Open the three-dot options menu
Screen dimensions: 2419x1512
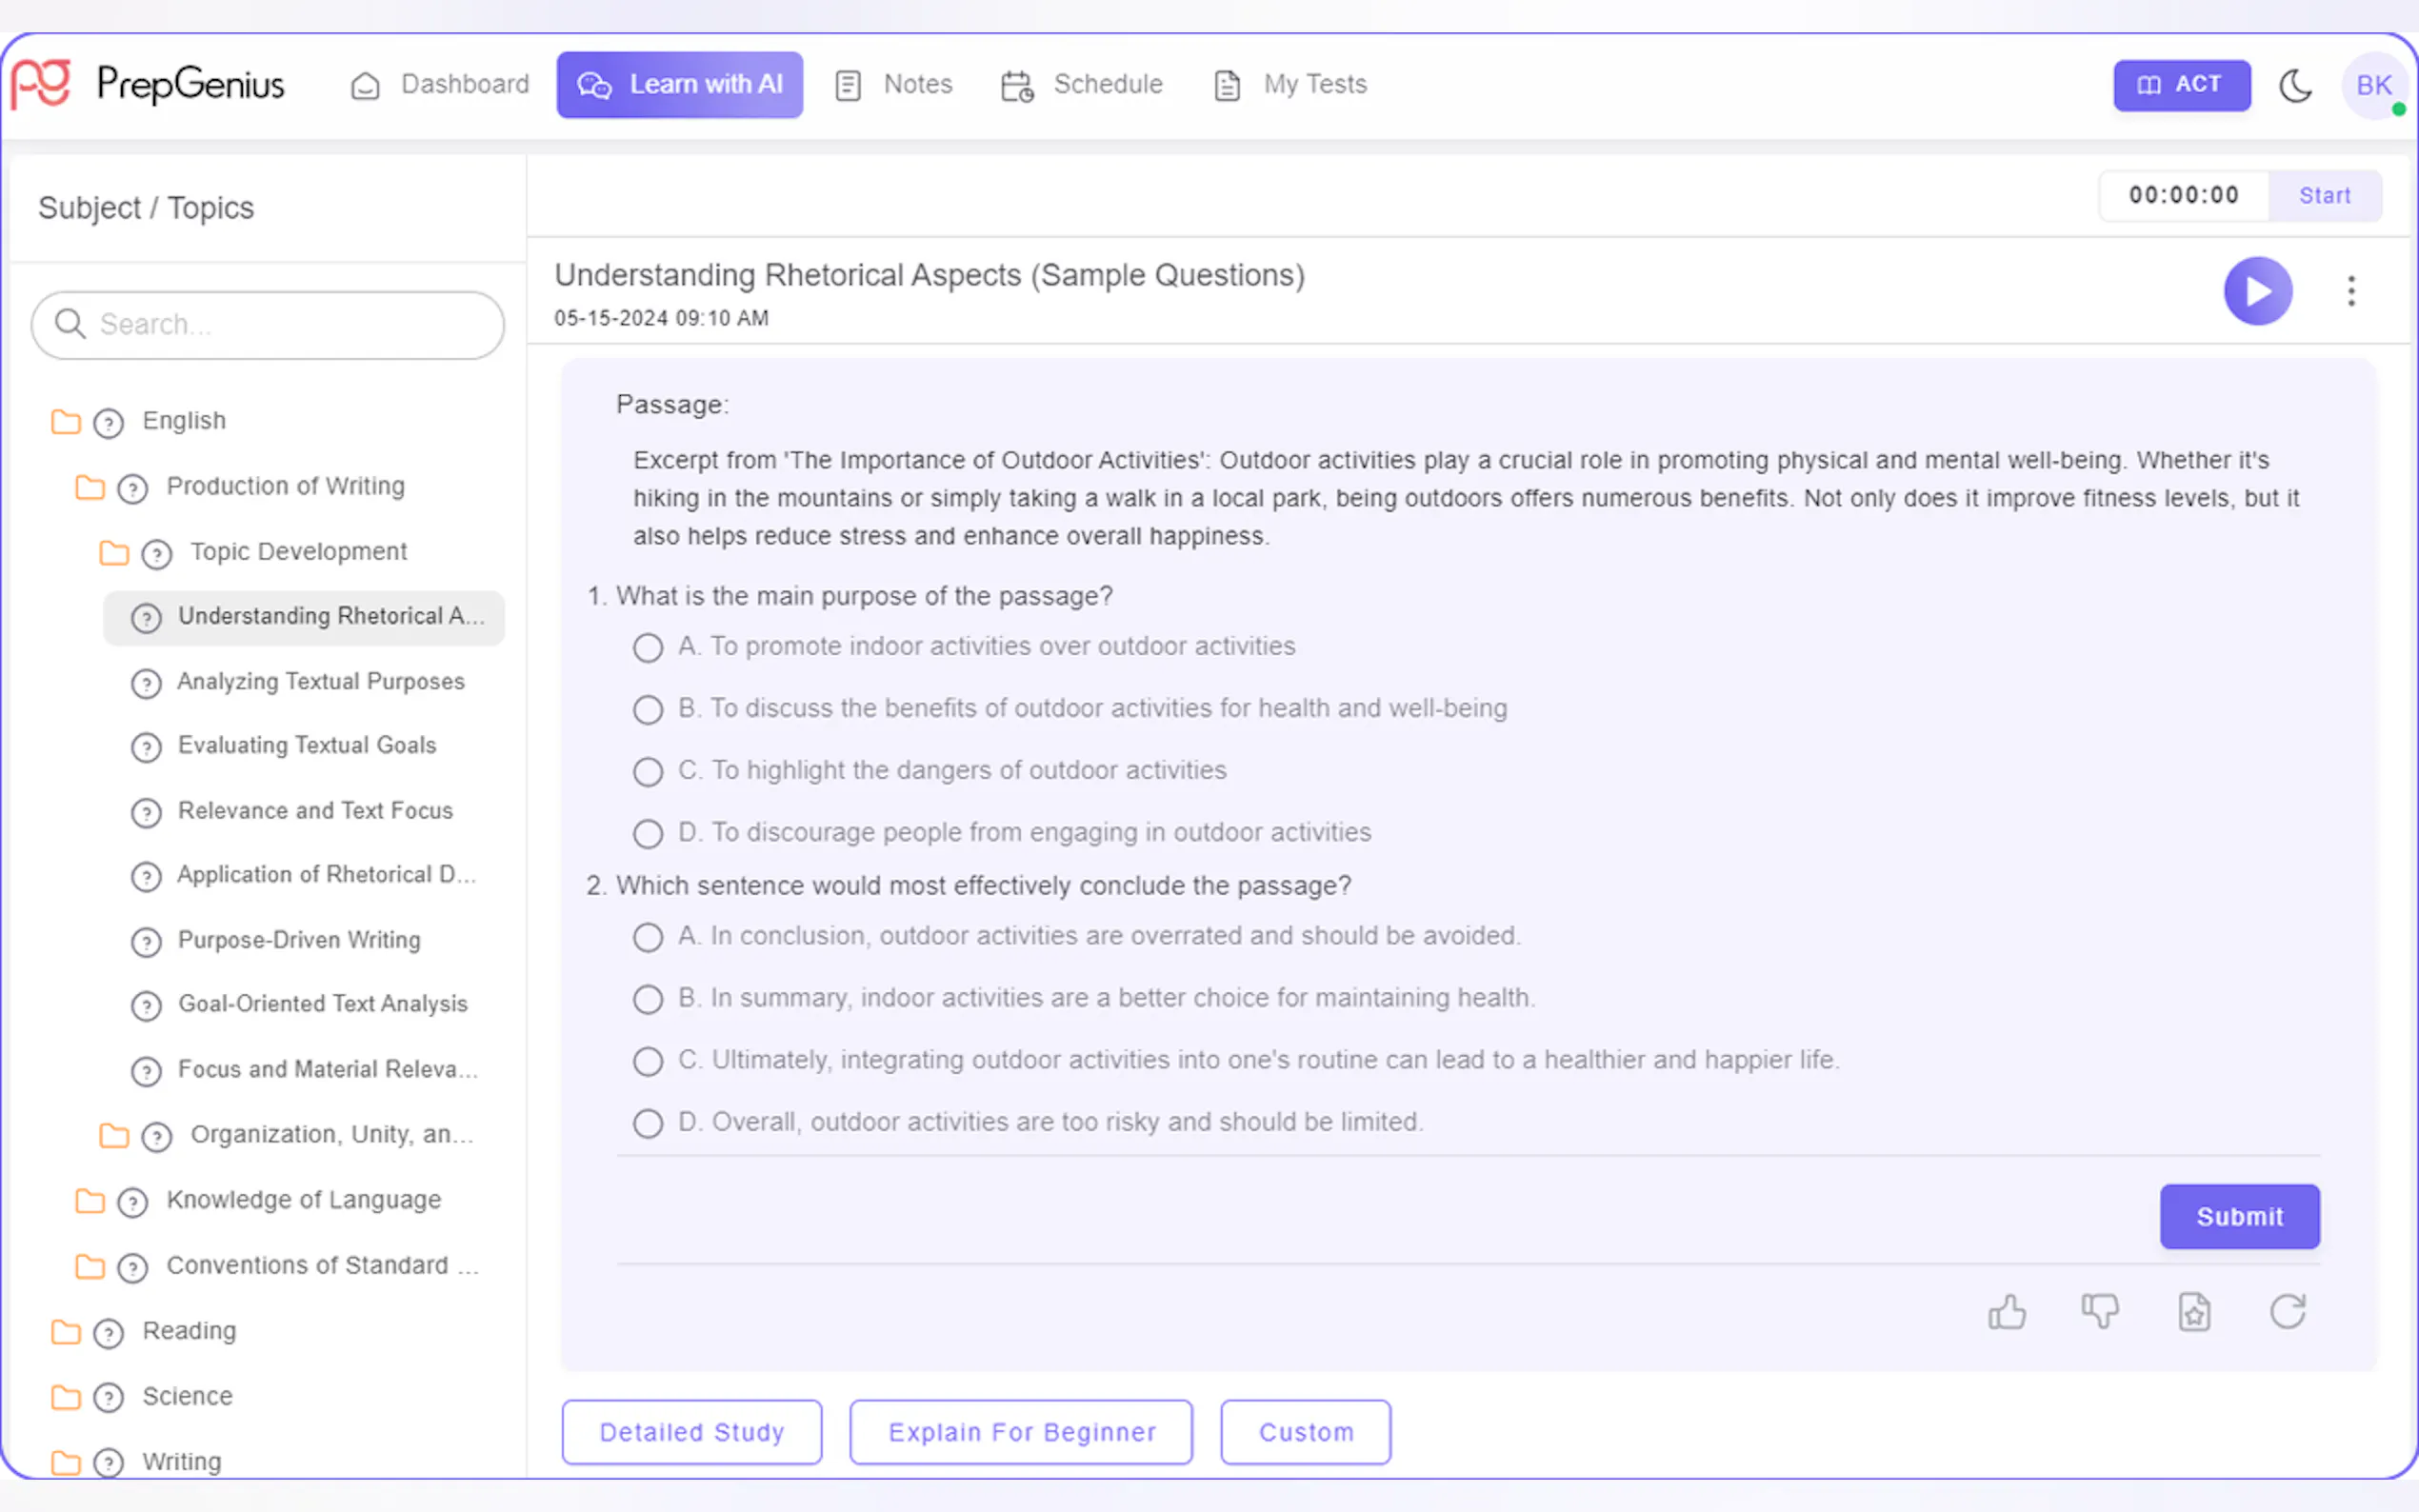pyautogui.click(x=2351, y=291)
